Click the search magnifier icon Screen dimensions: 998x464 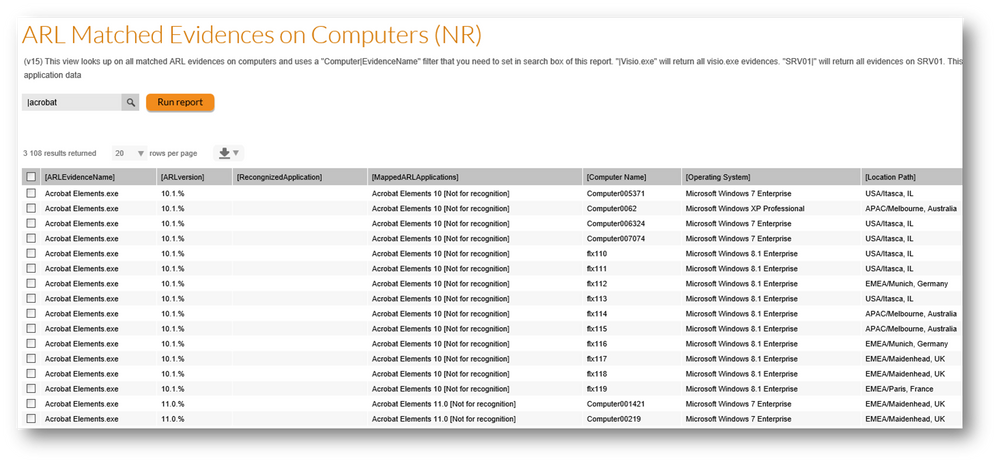click(x=130, y=102)
